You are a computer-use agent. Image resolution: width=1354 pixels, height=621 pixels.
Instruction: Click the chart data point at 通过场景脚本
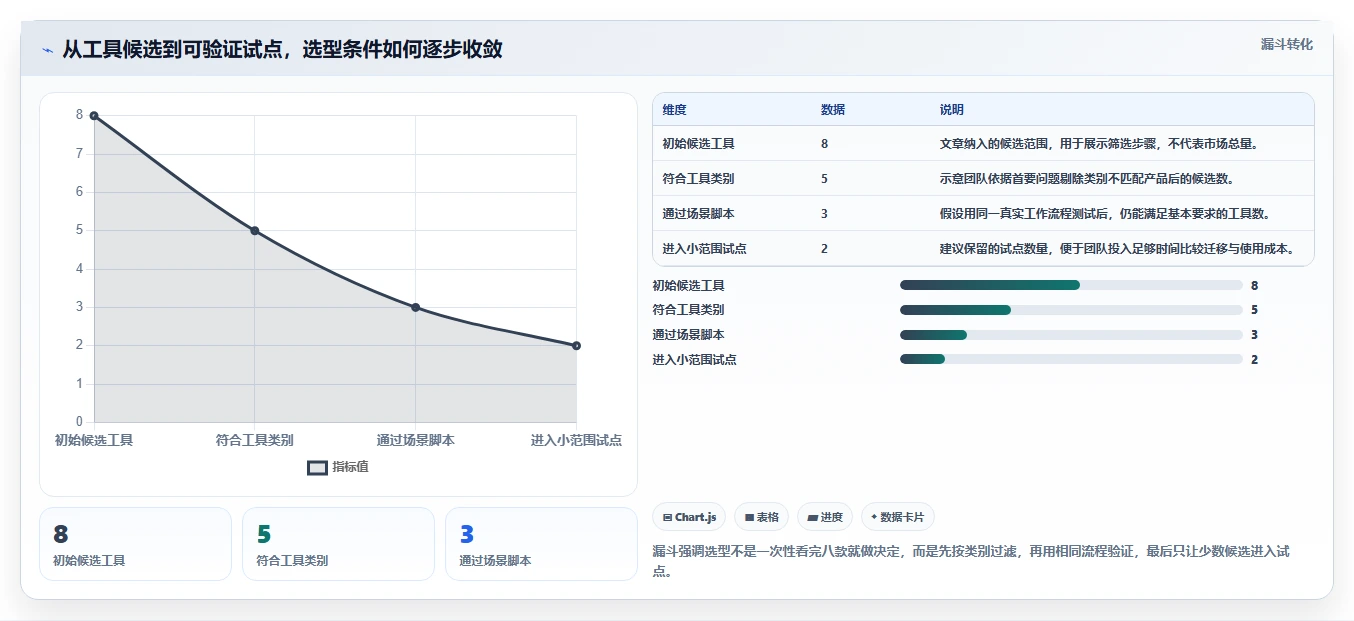click(x=415, y=307)
